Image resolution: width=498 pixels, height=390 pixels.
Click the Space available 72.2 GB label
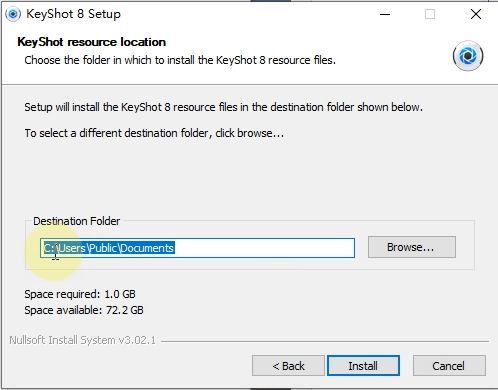tap(84, 310)
